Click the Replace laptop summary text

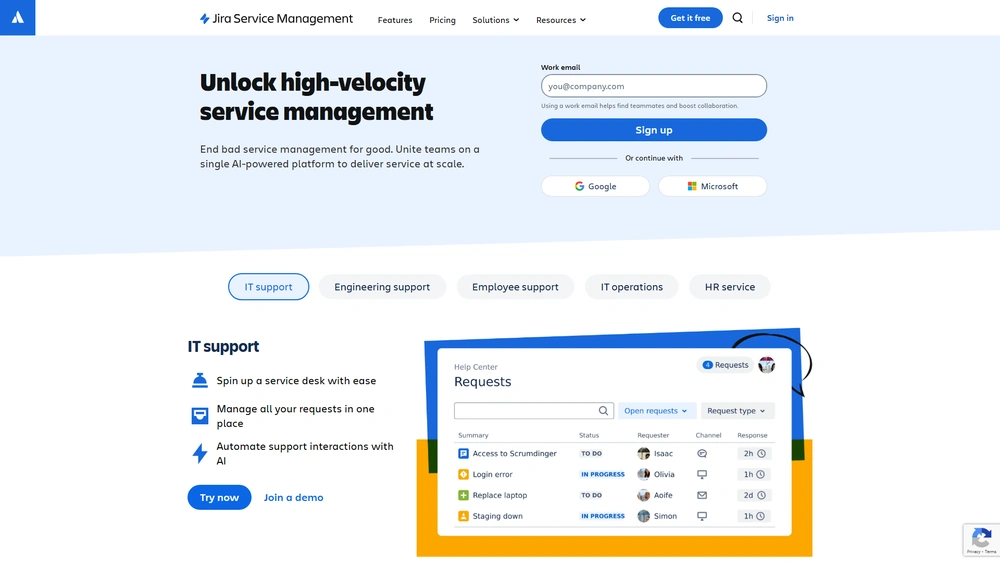tap(500, 495)
